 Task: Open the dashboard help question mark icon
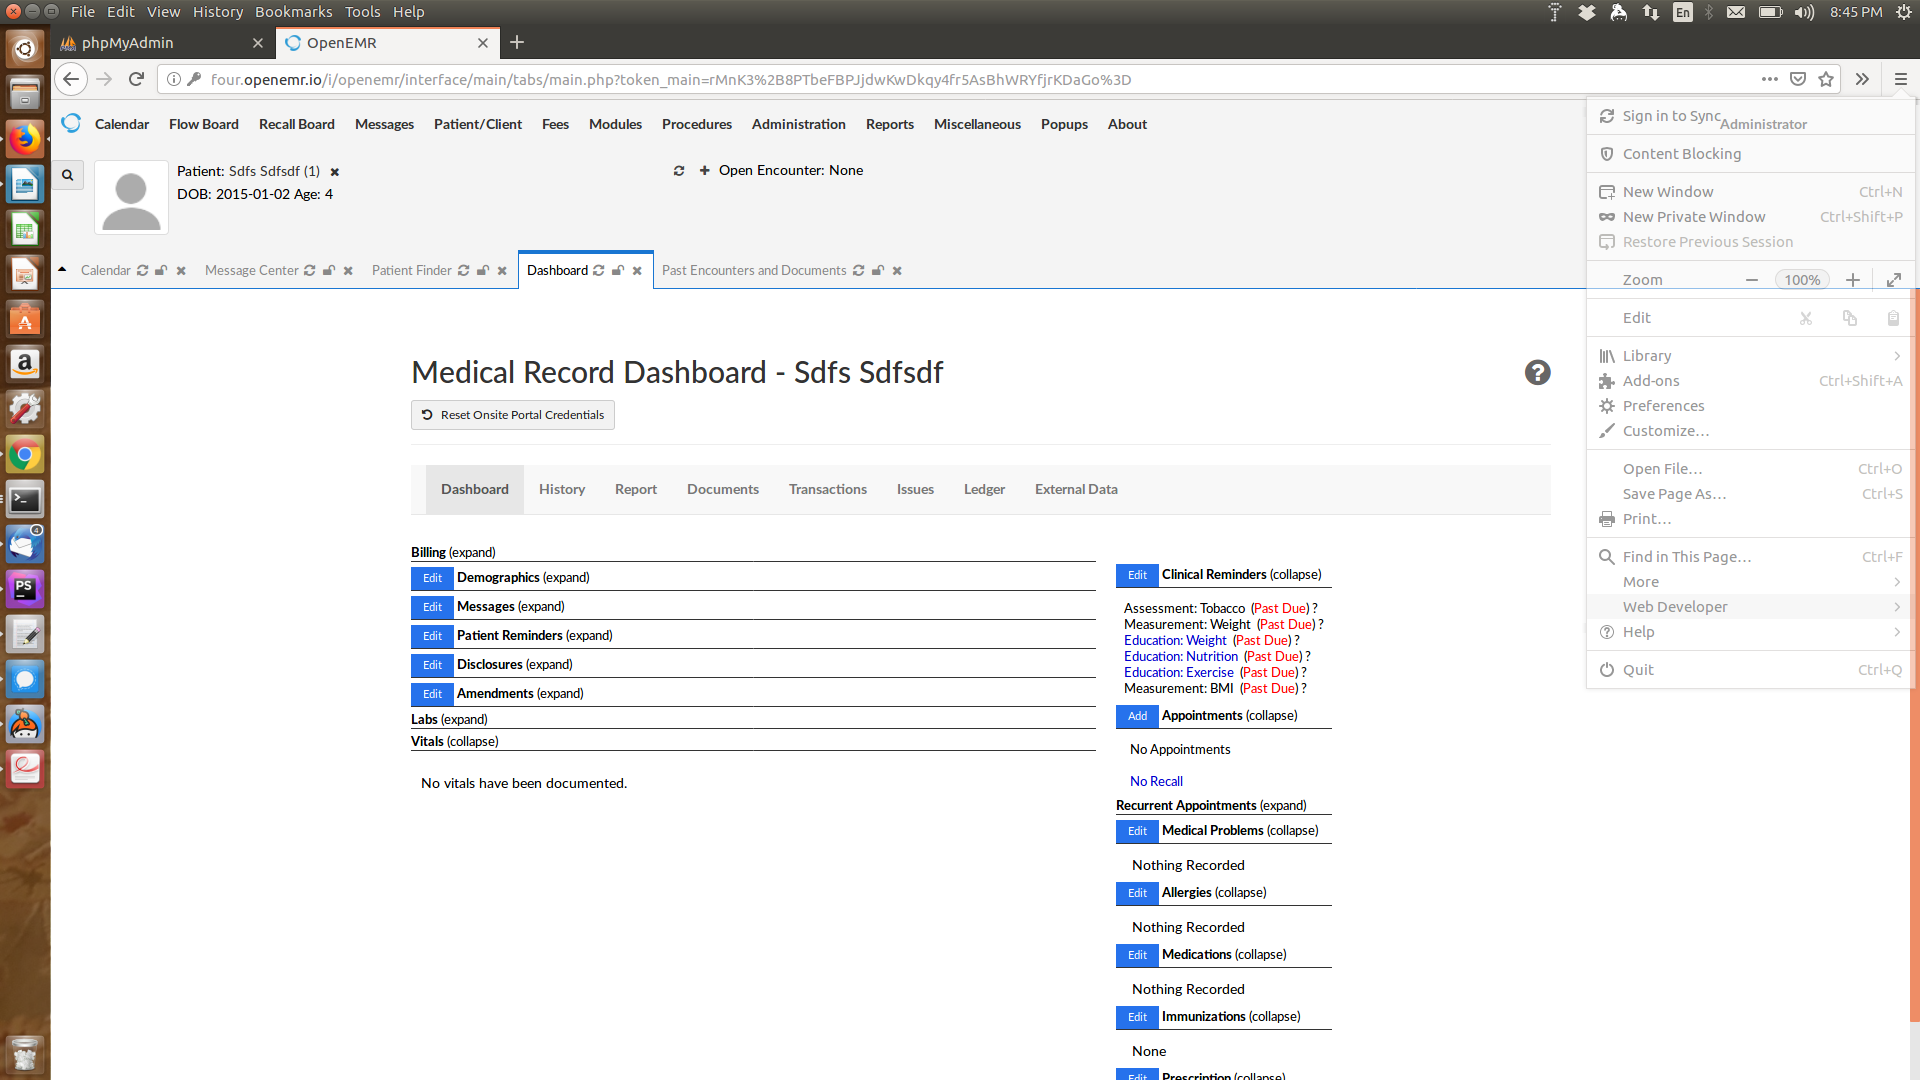point(1537,373)
